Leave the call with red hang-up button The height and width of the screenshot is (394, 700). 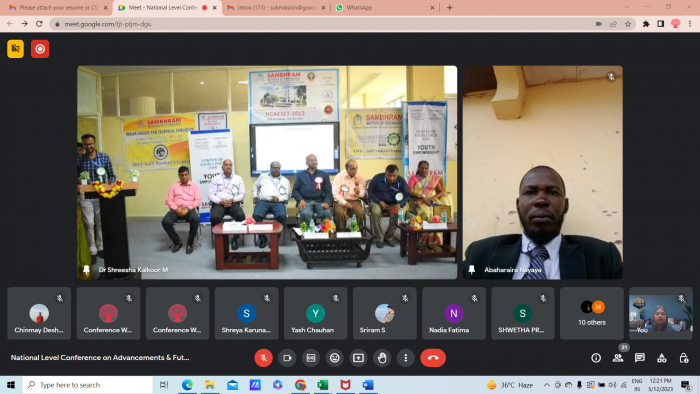point(433,358)
